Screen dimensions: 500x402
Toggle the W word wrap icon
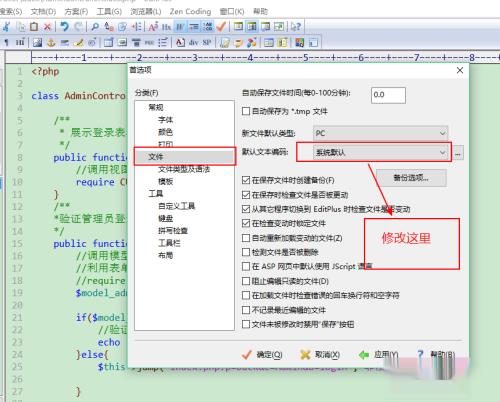coord(180,26)
